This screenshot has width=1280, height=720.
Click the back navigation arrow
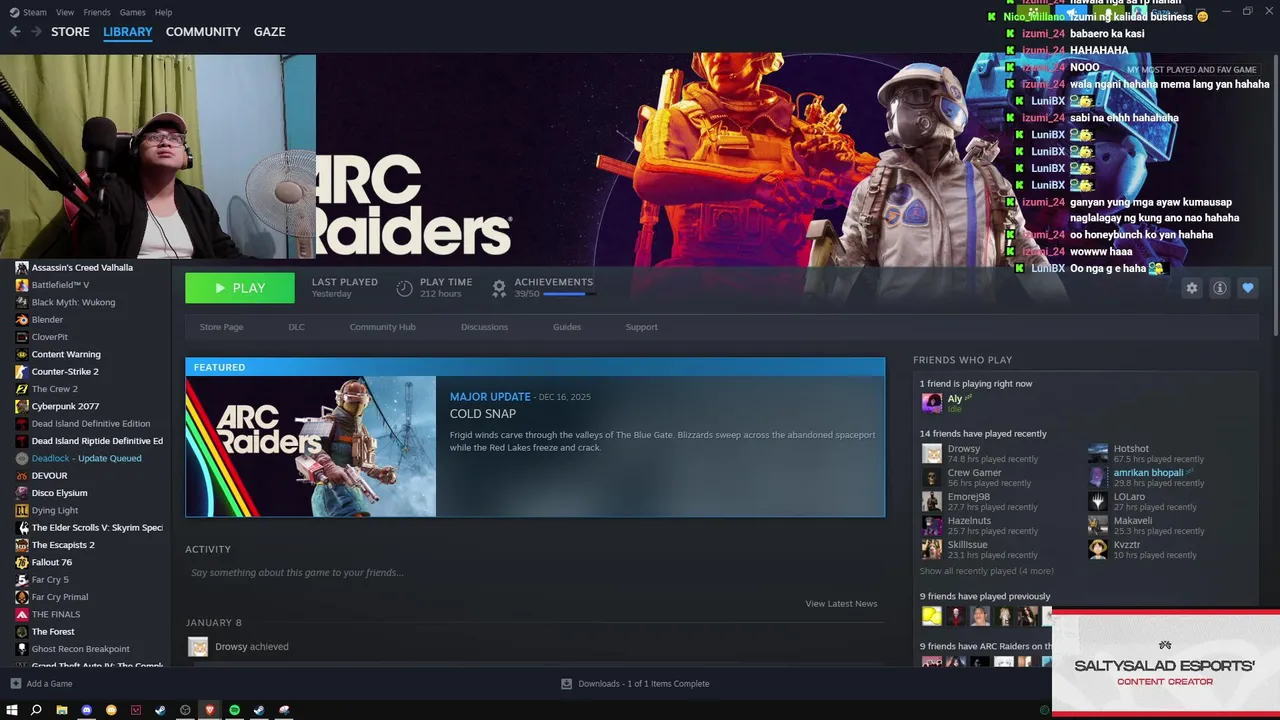15,32
